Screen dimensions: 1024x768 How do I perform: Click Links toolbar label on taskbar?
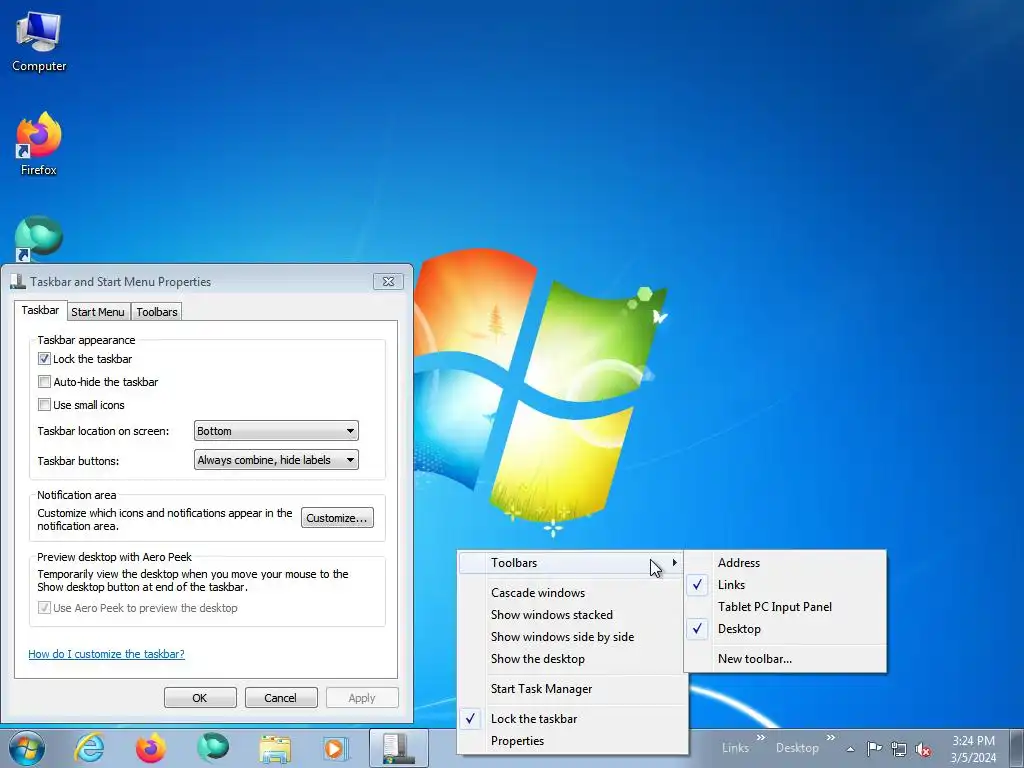click(x=735, y=748)
